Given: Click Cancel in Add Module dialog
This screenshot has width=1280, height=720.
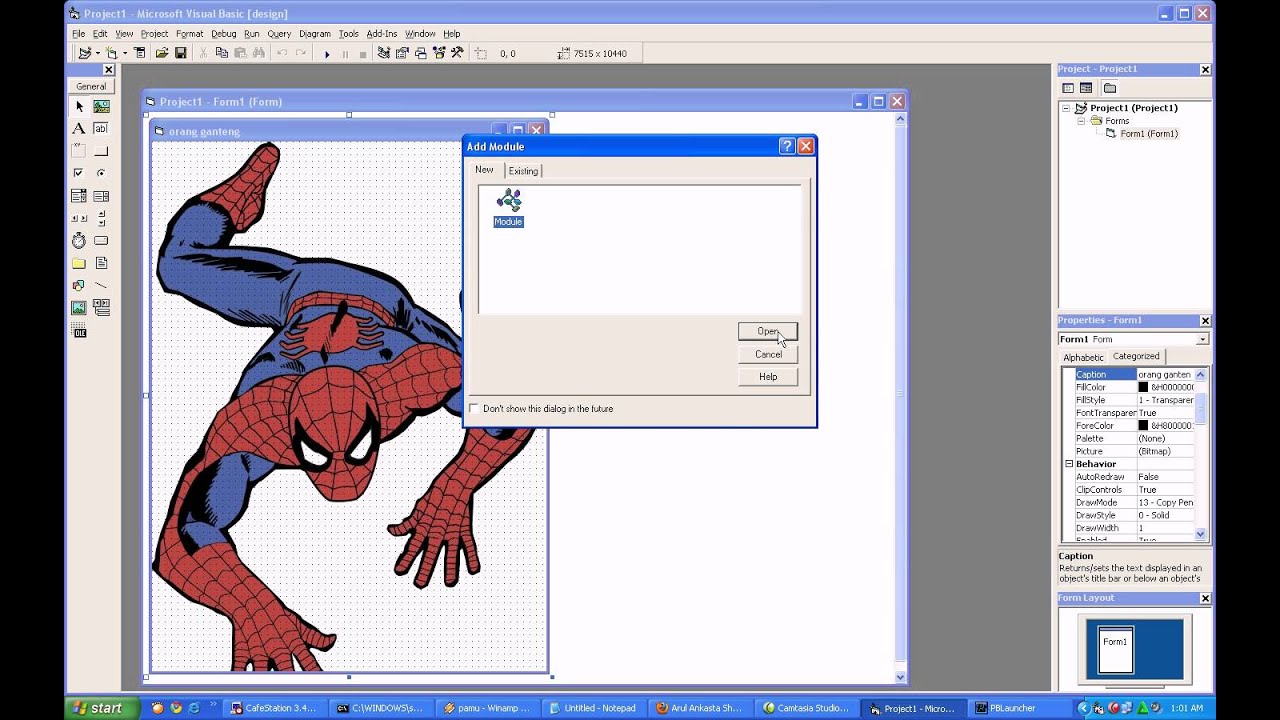Looking at the screenshot, I should (768, 354).
